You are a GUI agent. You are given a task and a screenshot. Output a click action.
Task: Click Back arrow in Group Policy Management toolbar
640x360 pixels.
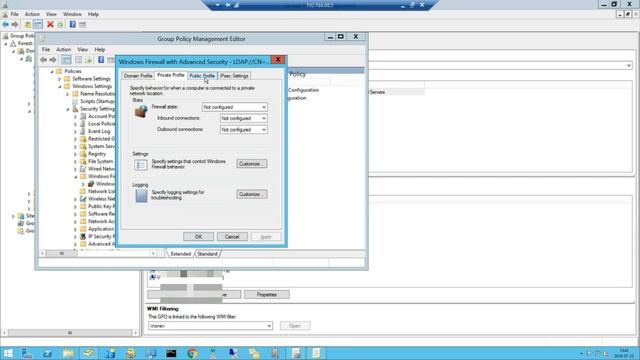pyautogui.click(x=6, y=24)
